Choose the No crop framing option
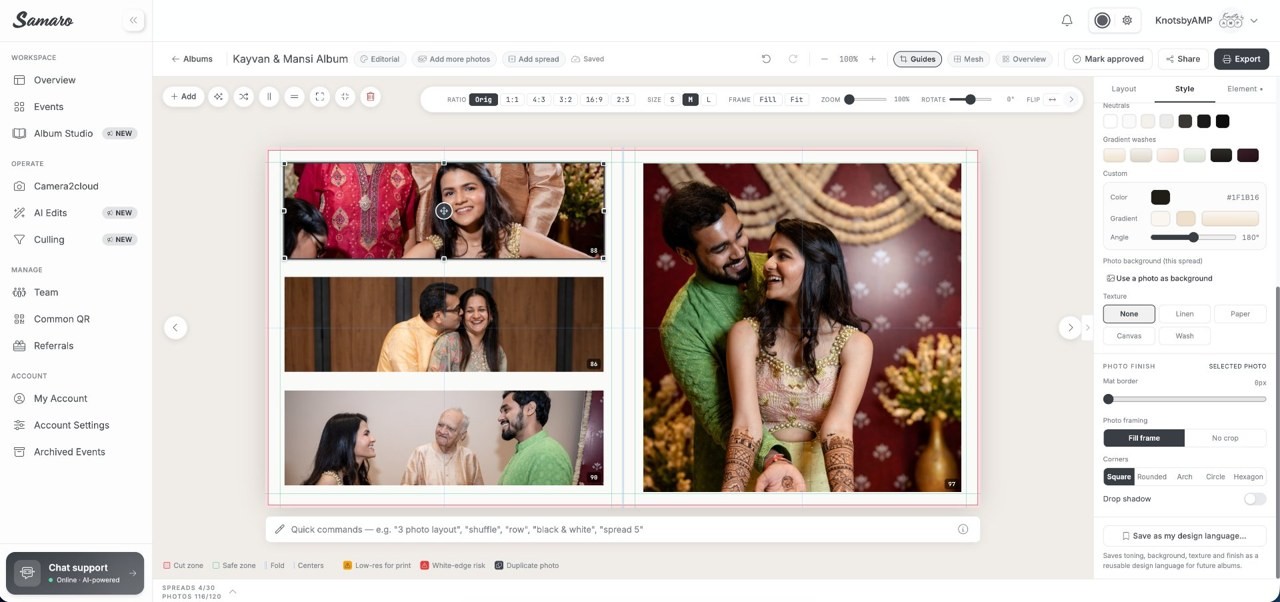Viewport: 1280px width, 602px height. coord(1225,438)
